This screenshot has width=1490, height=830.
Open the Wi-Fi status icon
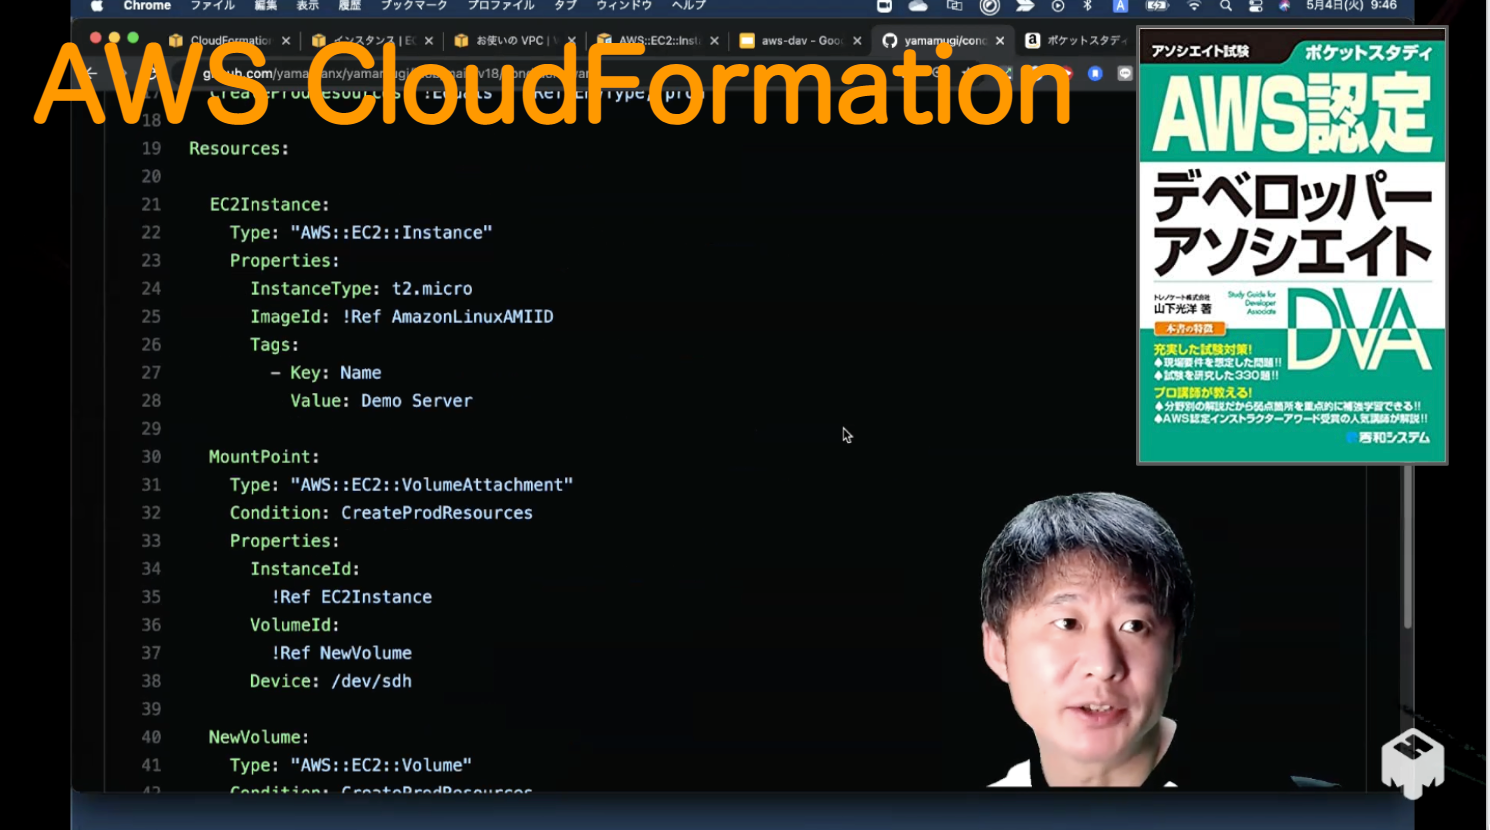(x=1193, y=6)
